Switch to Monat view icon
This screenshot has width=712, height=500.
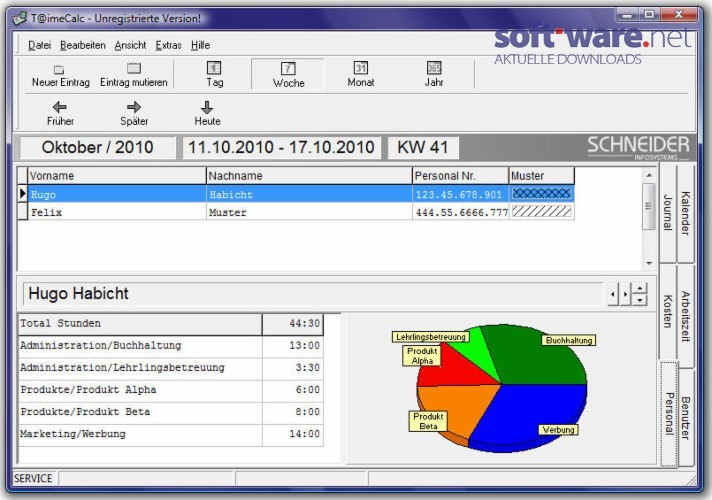pos(361,68)
